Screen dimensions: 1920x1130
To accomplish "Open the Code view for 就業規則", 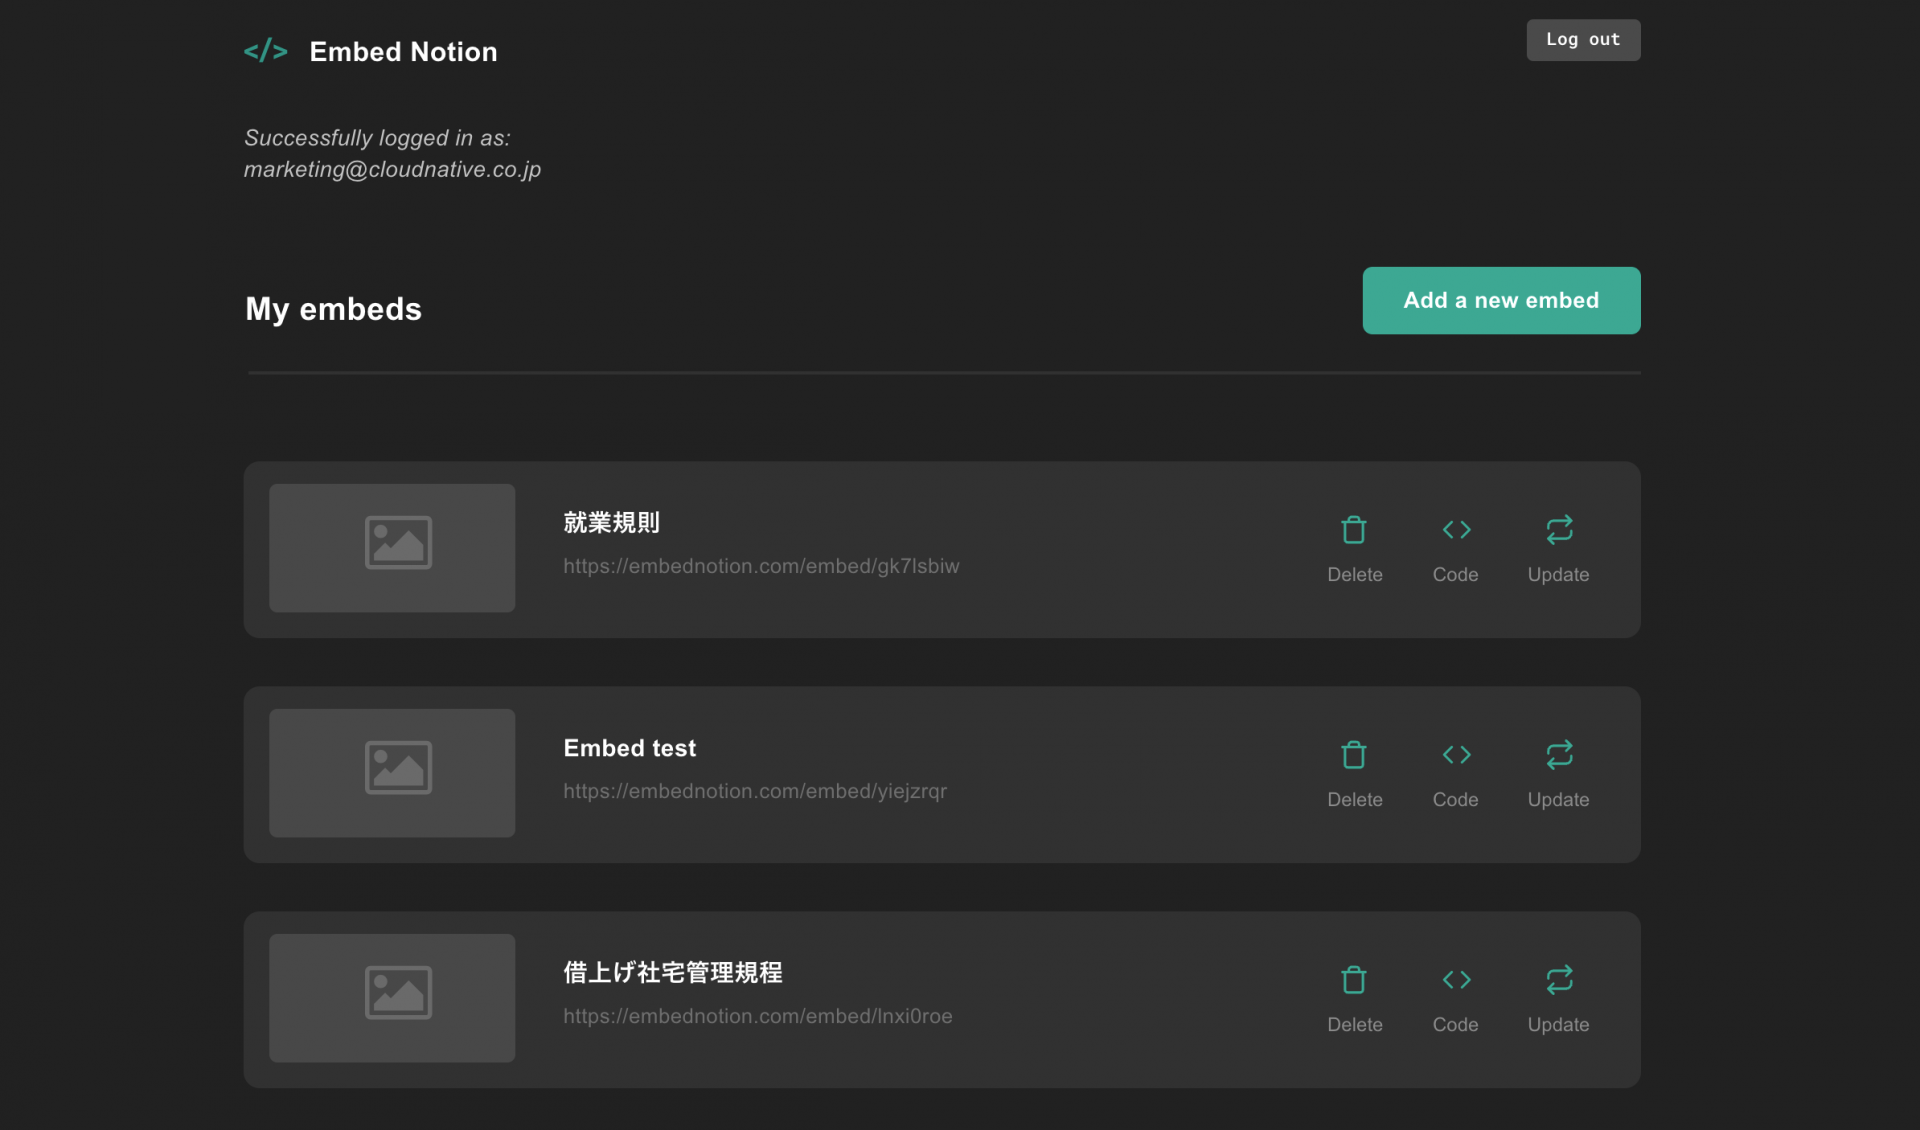I will point(1455,548).
